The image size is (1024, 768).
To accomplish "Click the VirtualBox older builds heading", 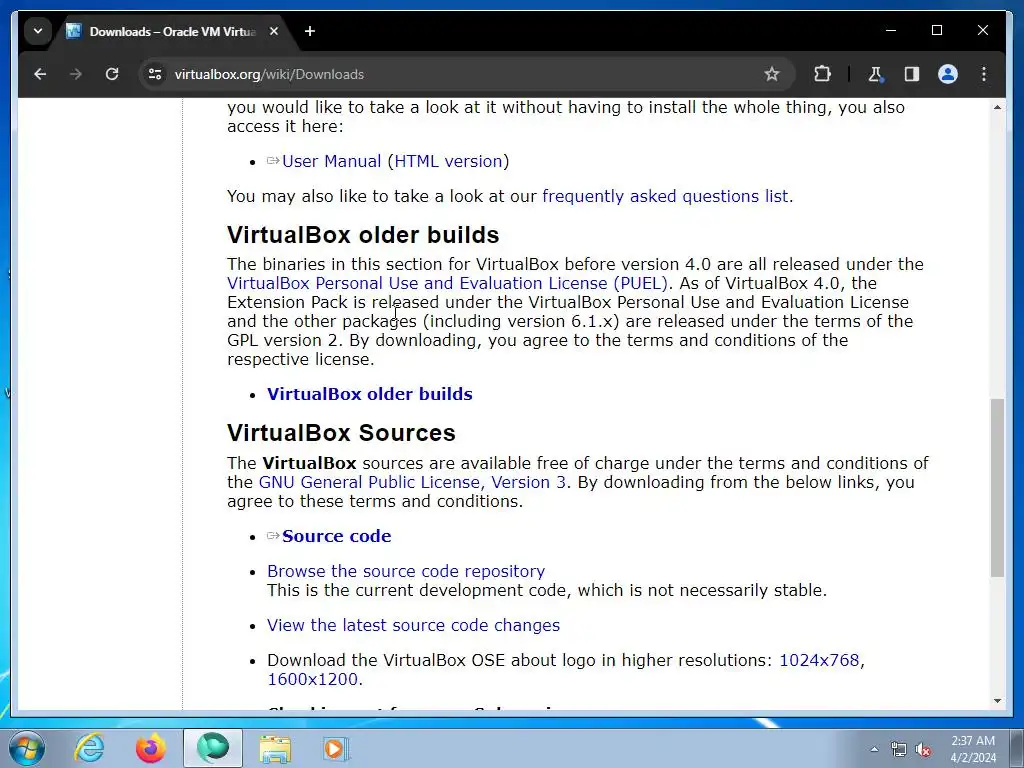I will (363, 235).
